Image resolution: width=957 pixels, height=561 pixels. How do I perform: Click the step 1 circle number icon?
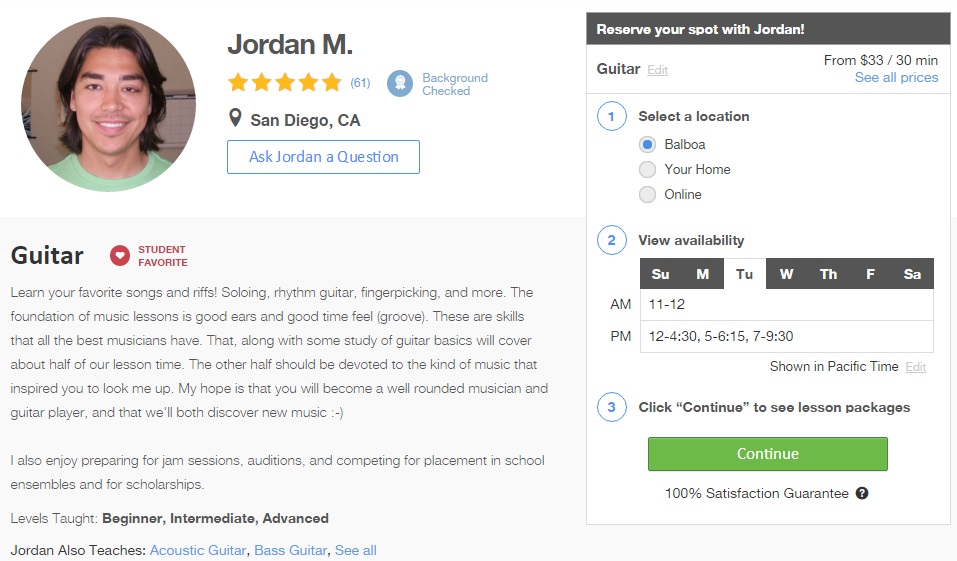(x=612, y=116)
